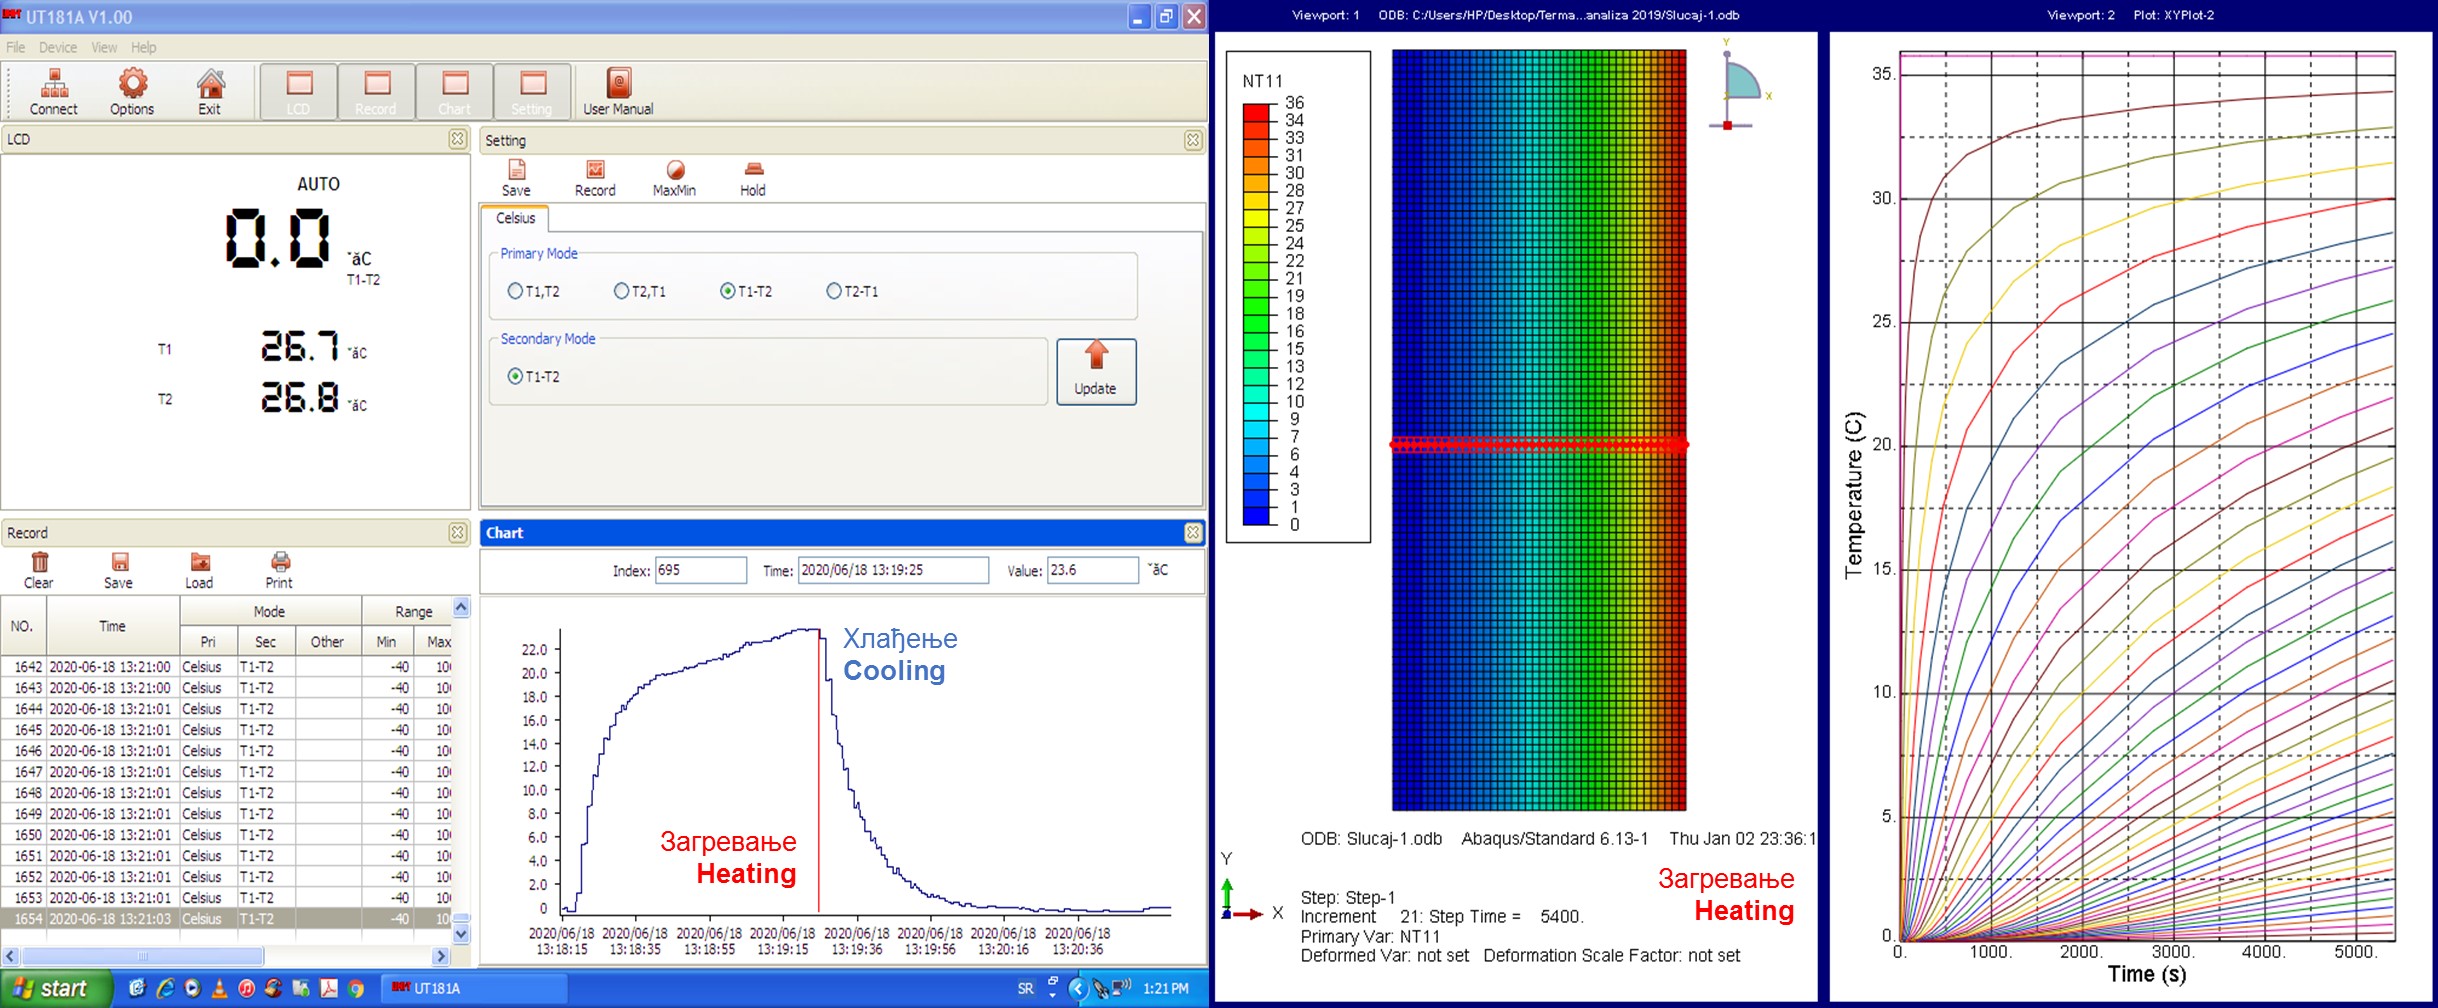The image size is (2438, 1008).
Task: Select the T2,T1 primary mode option
Action: [622, 291]
